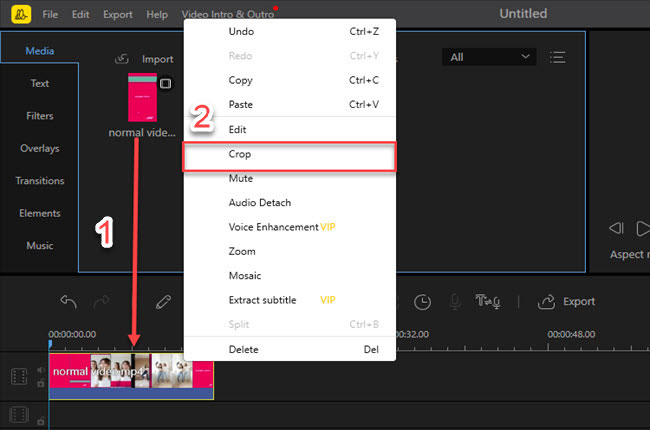Screen dimensions: 650x430
Task: Click the yellow app logo icon
Action: [x=21, y=14]
